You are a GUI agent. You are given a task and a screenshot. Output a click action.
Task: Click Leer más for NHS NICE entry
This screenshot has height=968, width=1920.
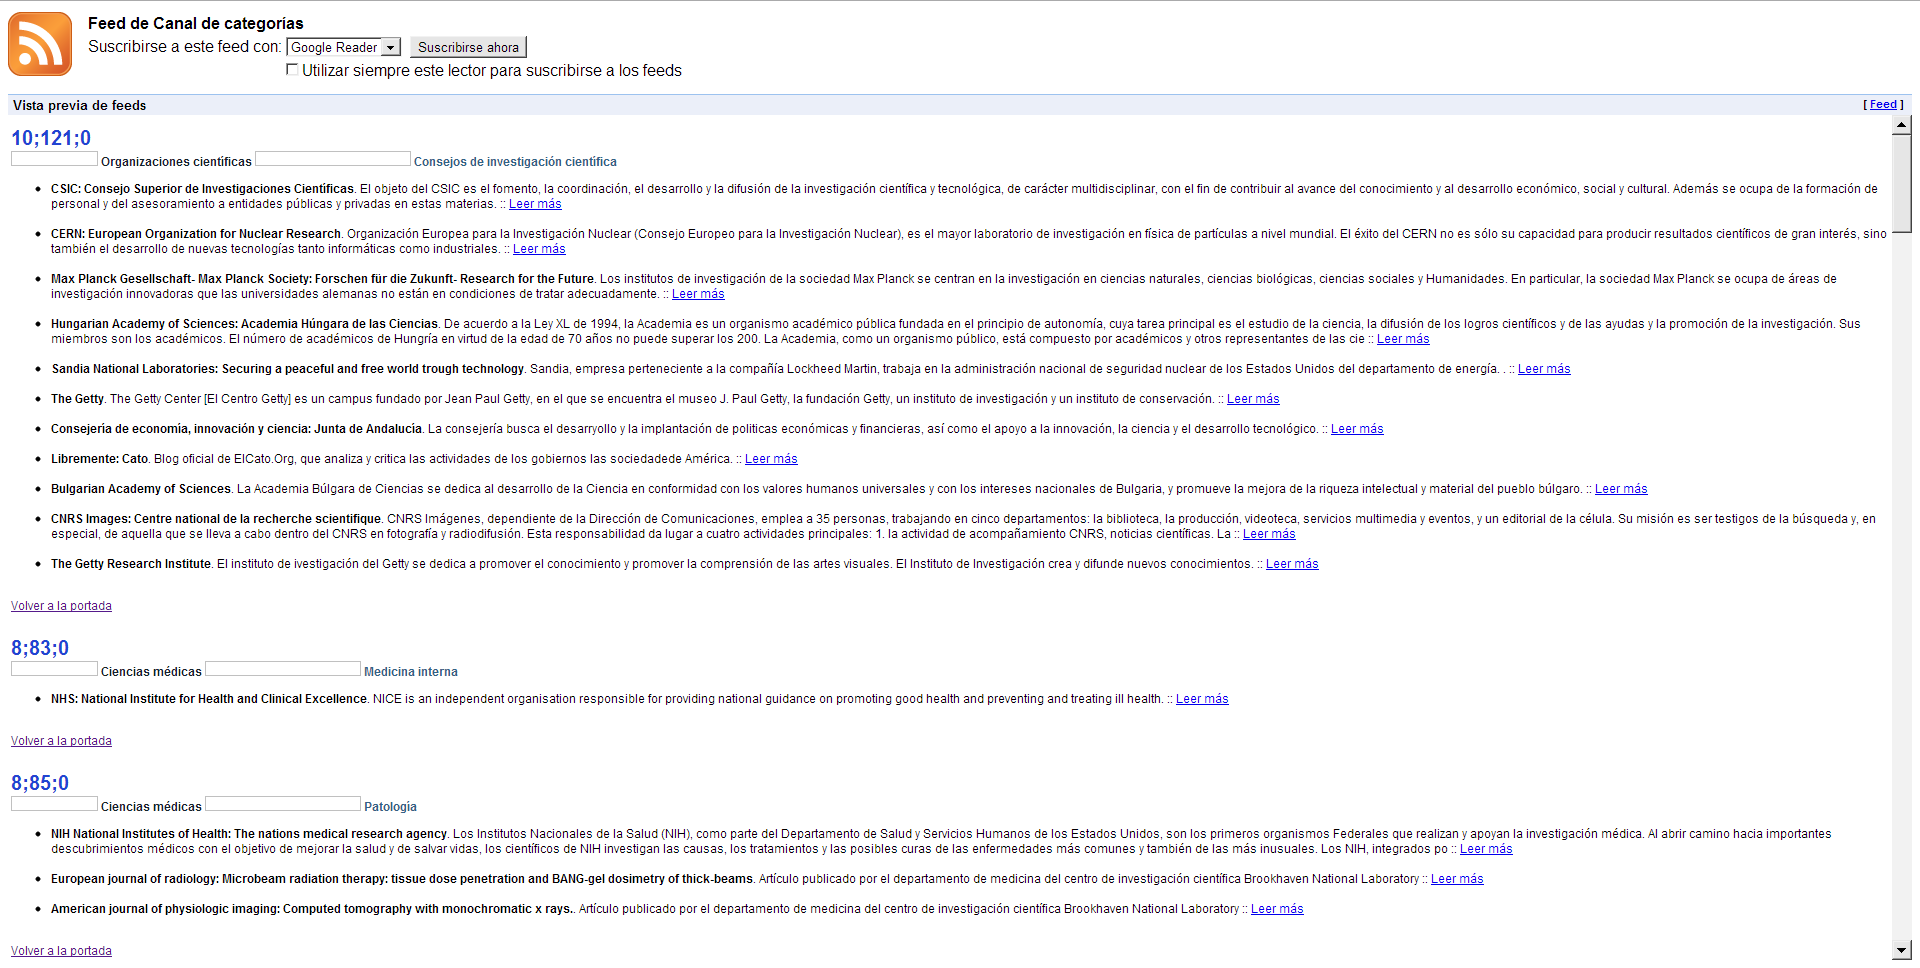pos(1202,699)
